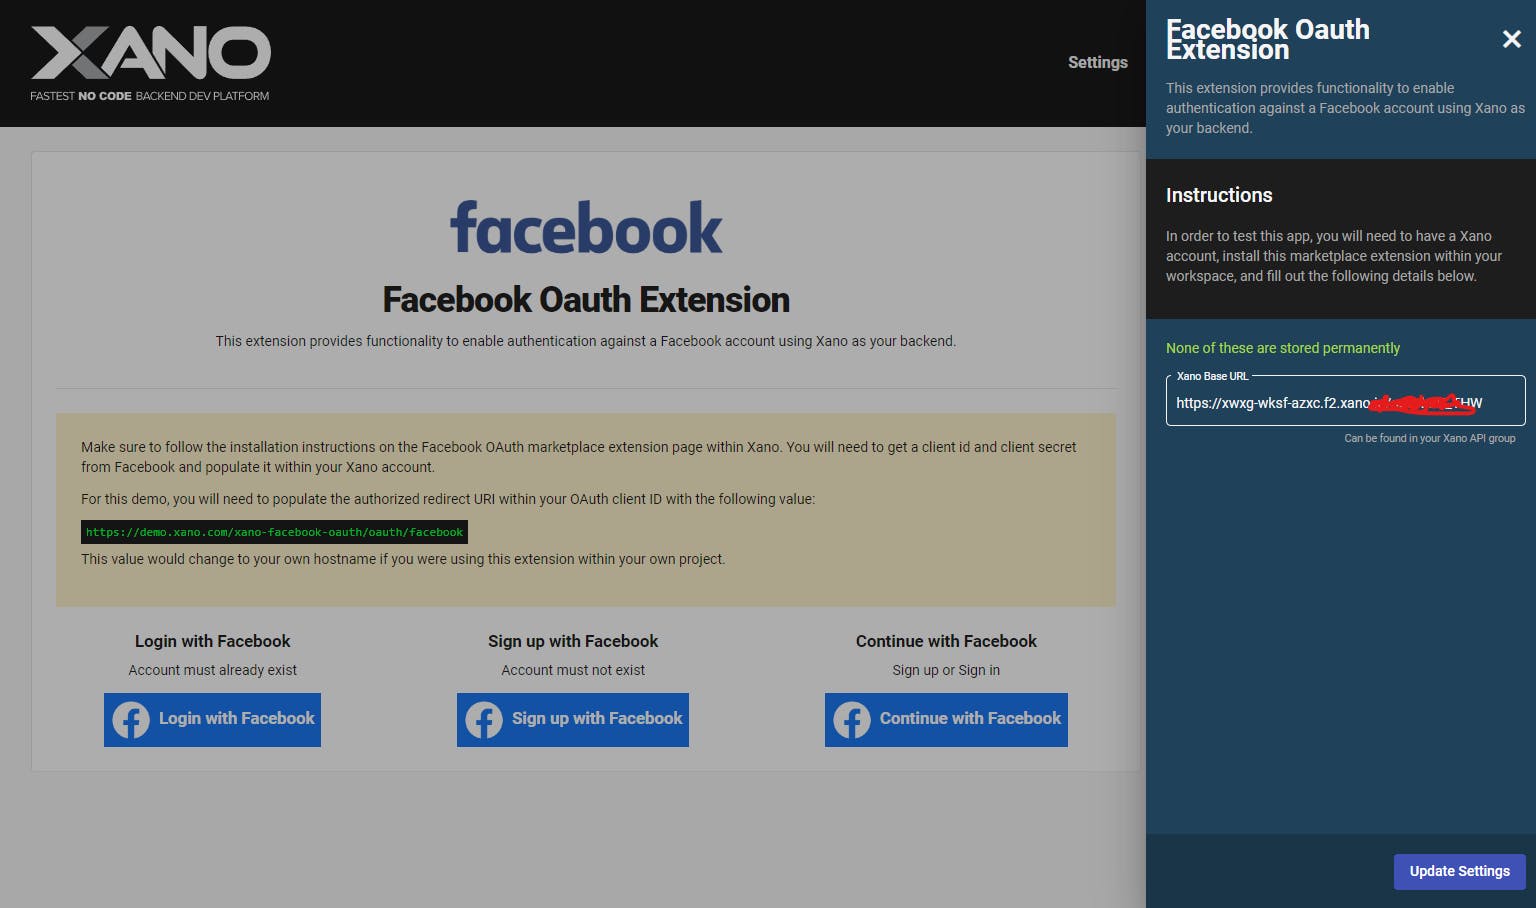The width and height of the screenshot is (1536, 908).
Task: Click the 'Account must already exist' text
Action: (213, 670)
